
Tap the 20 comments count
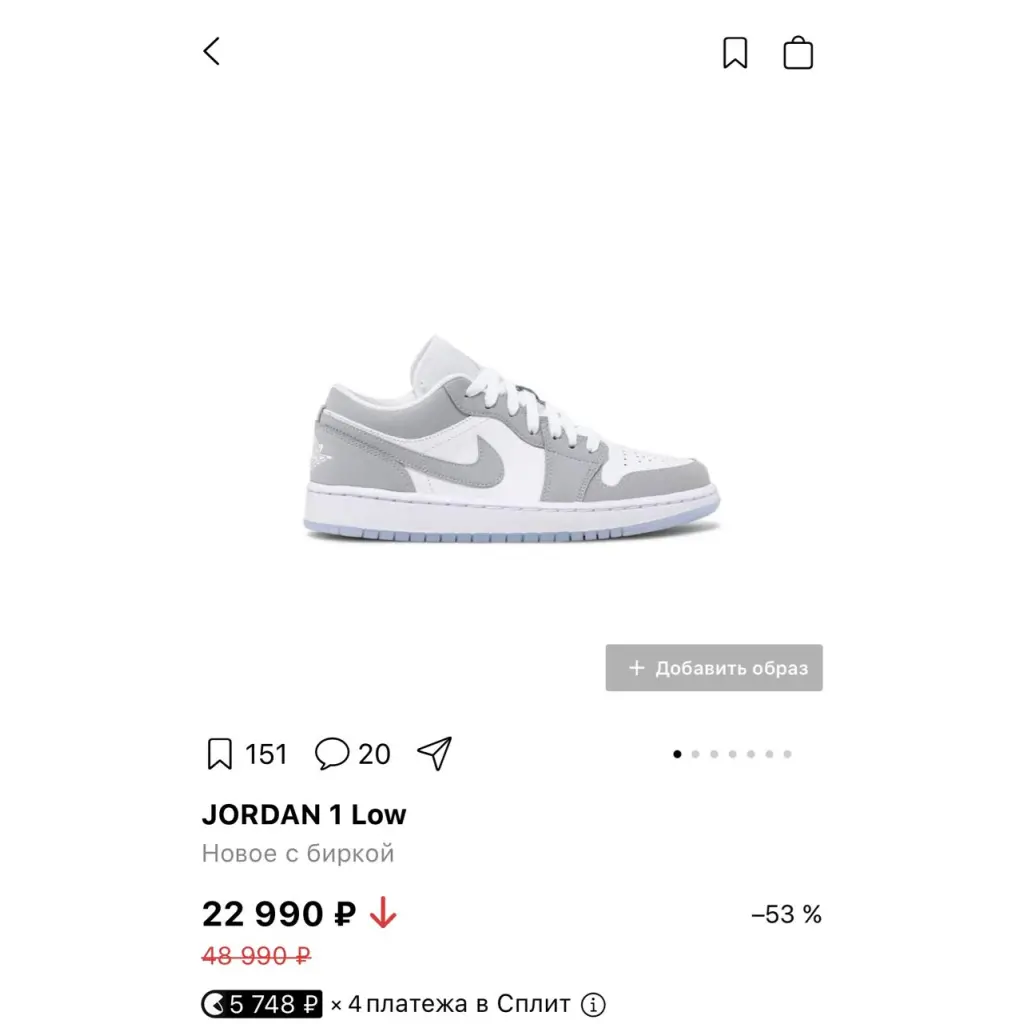pyautogui.click(x=374, y=754)
